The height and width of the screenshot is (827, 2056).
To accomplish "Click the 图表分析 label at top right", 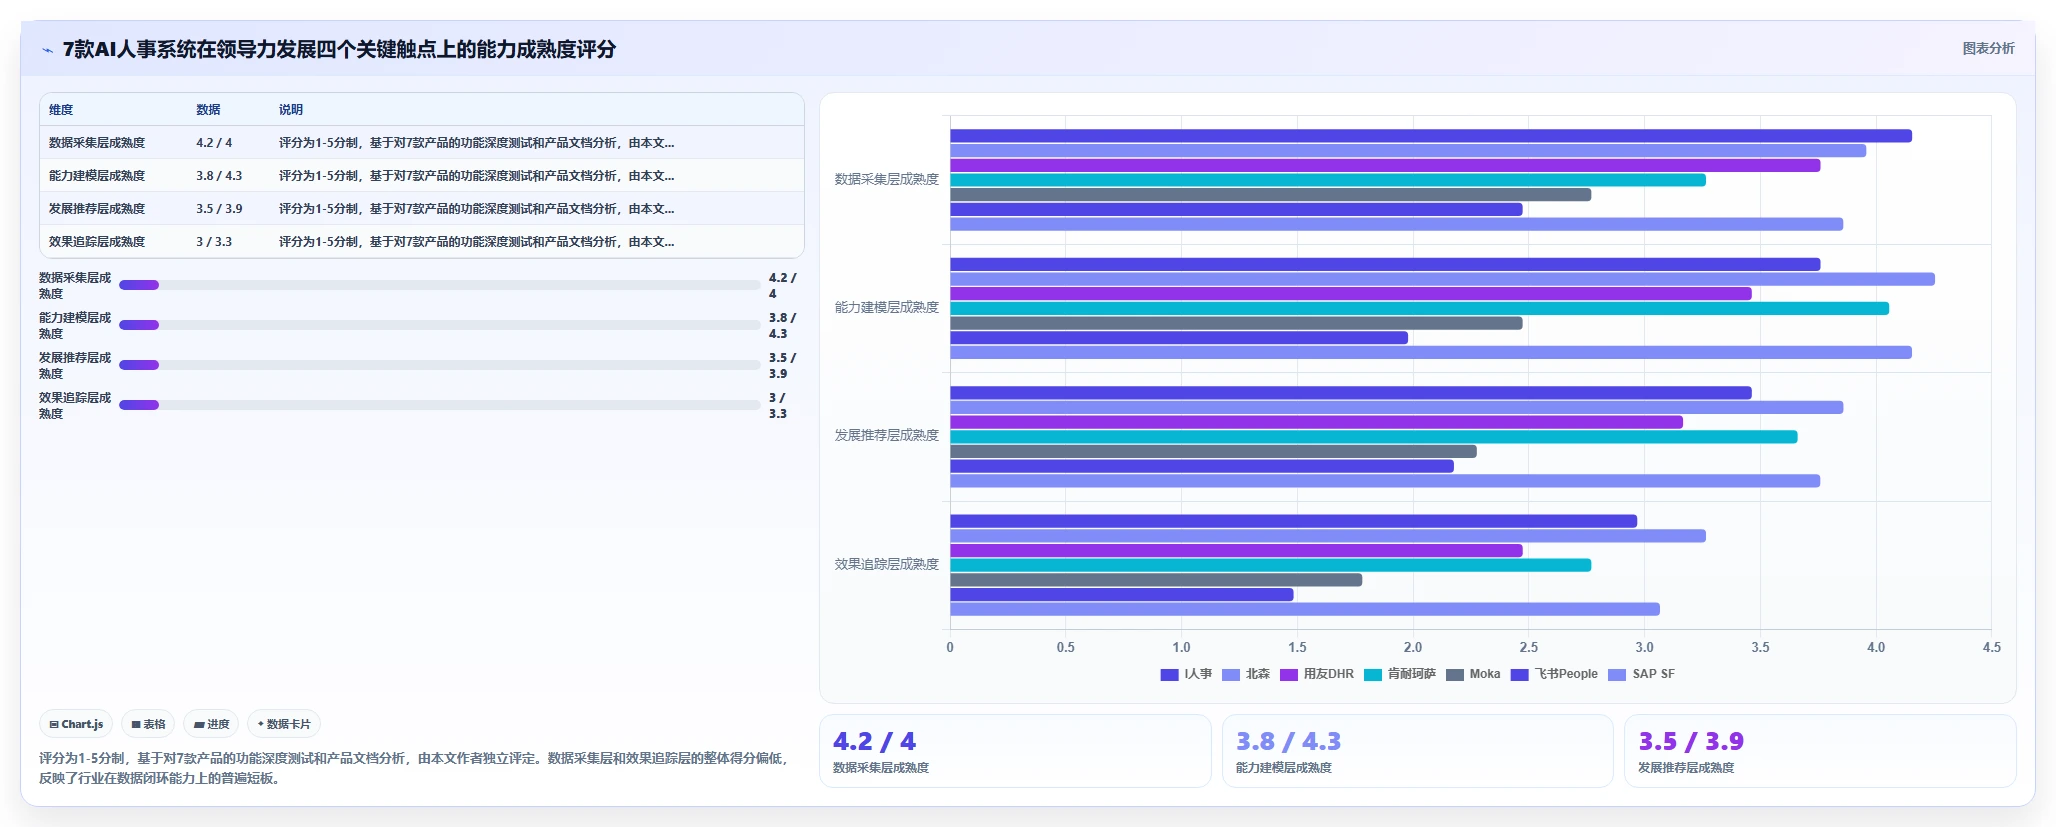I will coord(1988,48).
